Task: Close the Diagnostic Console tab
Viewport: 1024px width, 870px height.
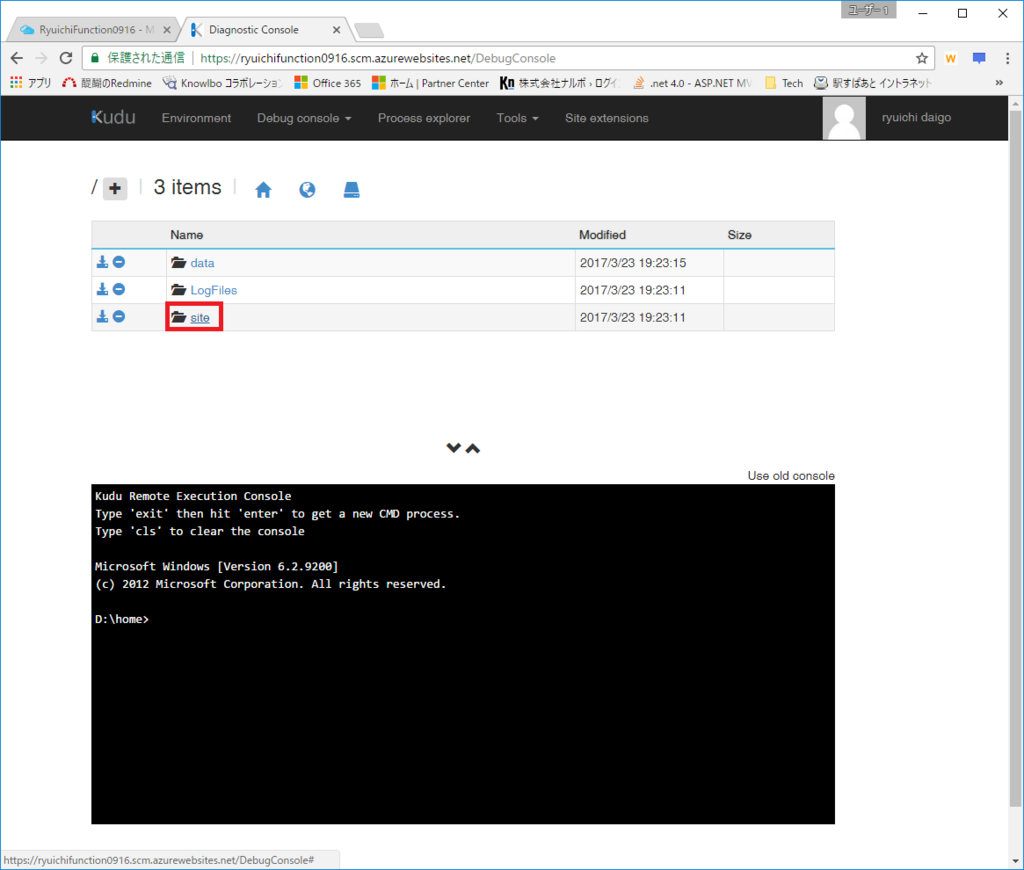Action: click(x=336, y=30)
